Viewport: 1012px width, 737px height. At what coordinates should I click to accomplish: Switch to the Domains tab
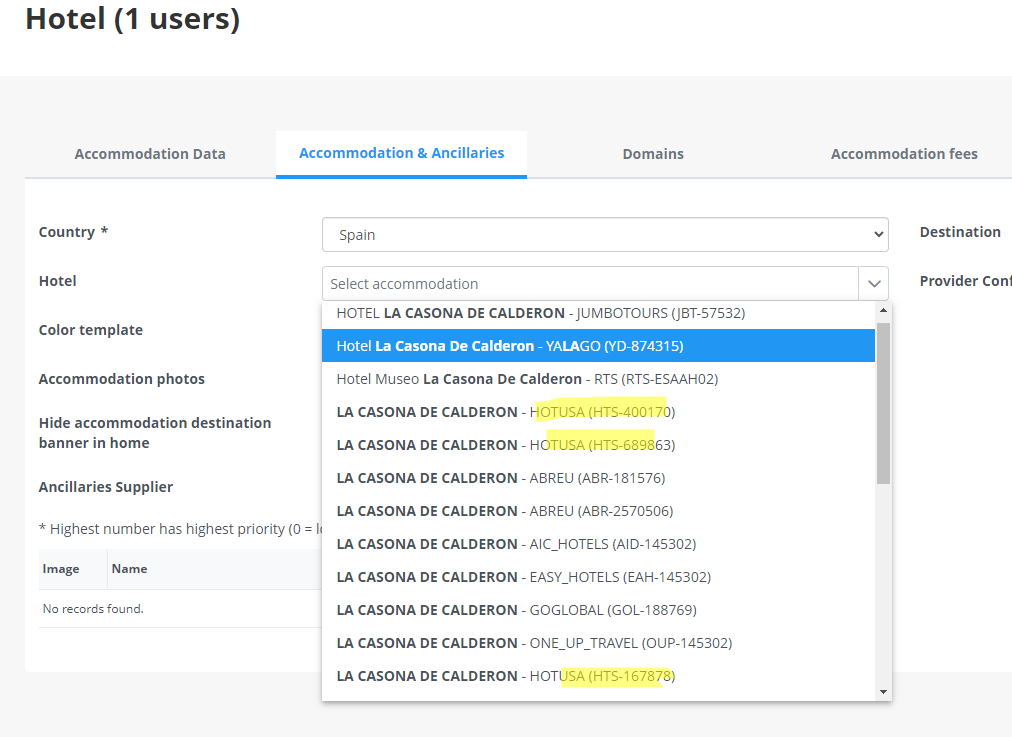653,154
